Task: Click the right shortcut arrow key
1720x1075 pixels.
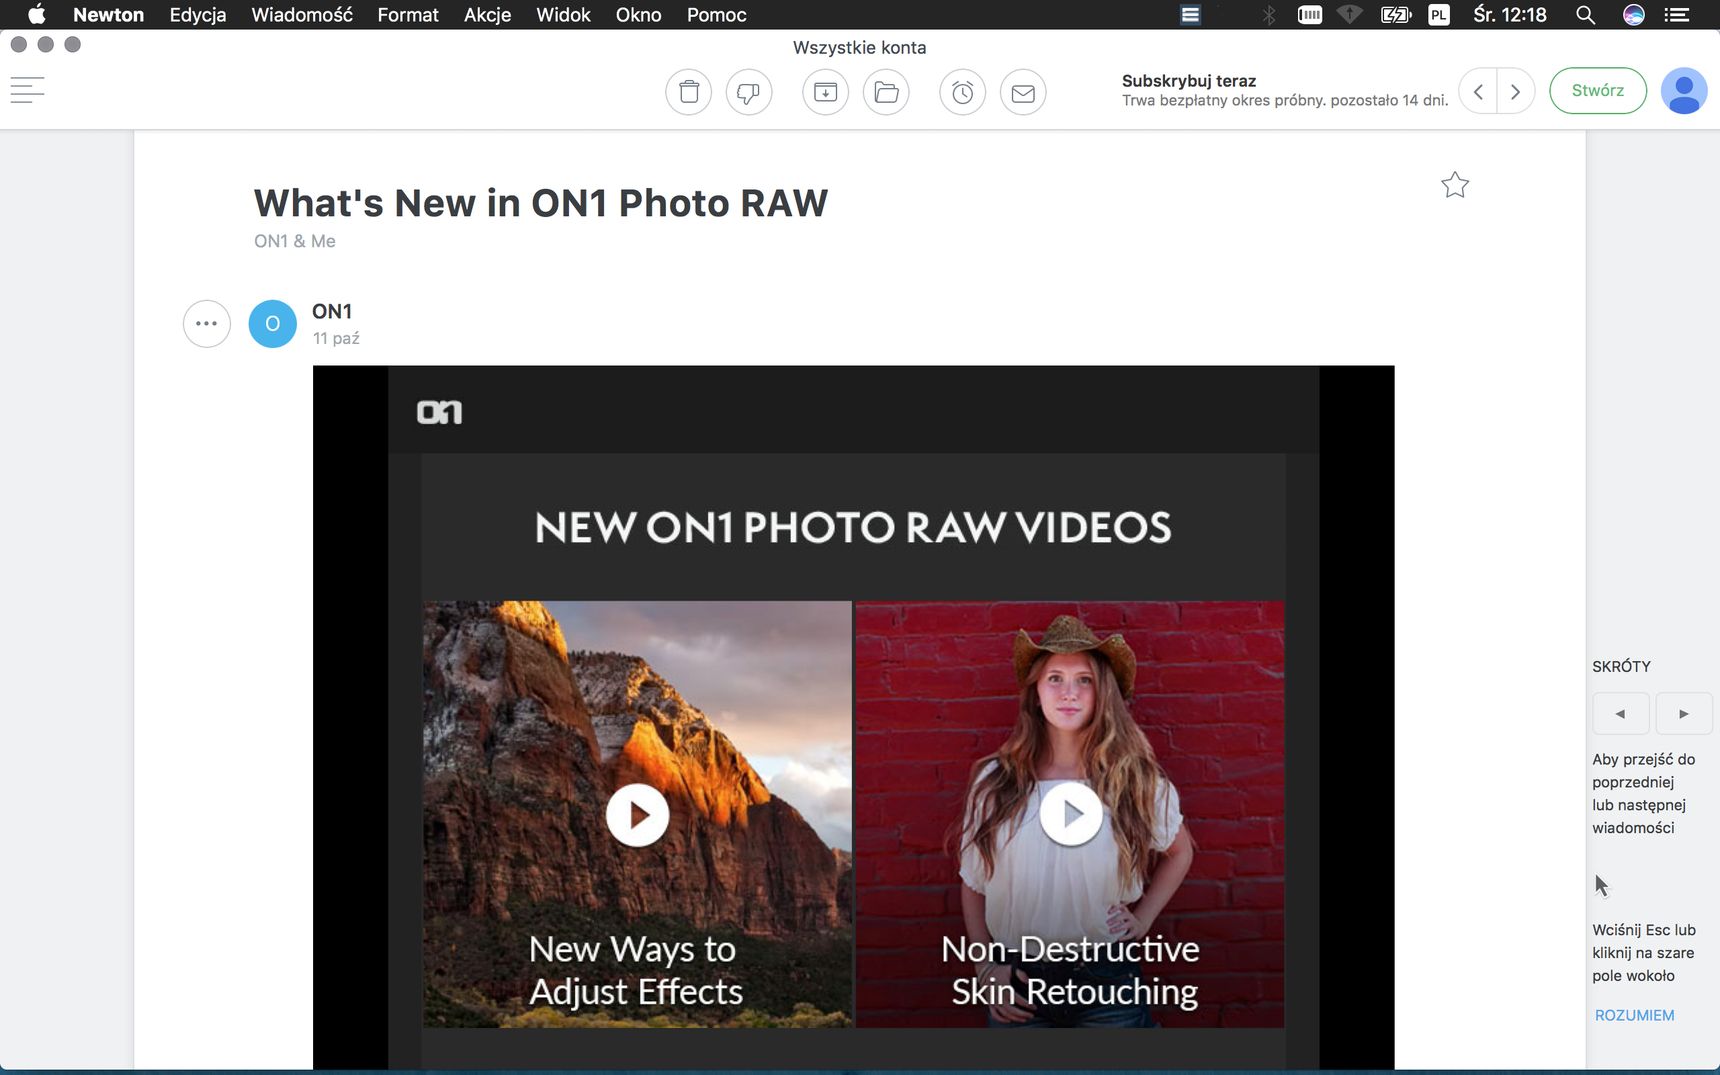Action: (x=1684, y=714)
